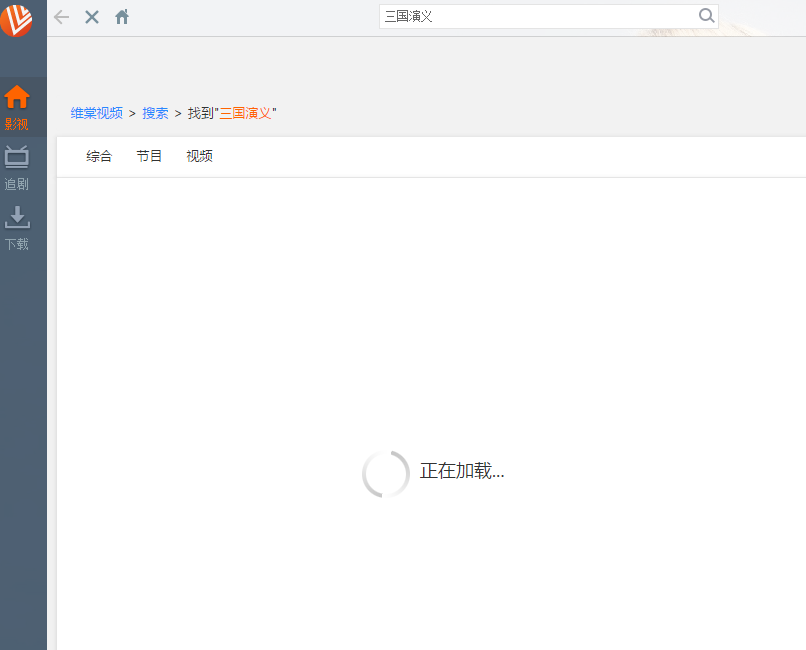Follow the 搜索 breadcrumb link
This screenshot has height=650, width=806.
coord(155,113)
